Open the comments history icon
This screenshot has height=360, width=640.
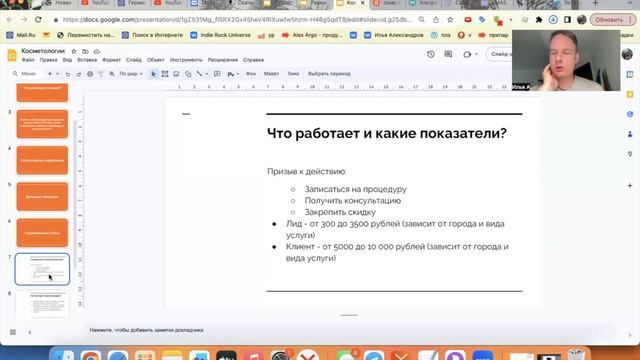pos(448,54)
